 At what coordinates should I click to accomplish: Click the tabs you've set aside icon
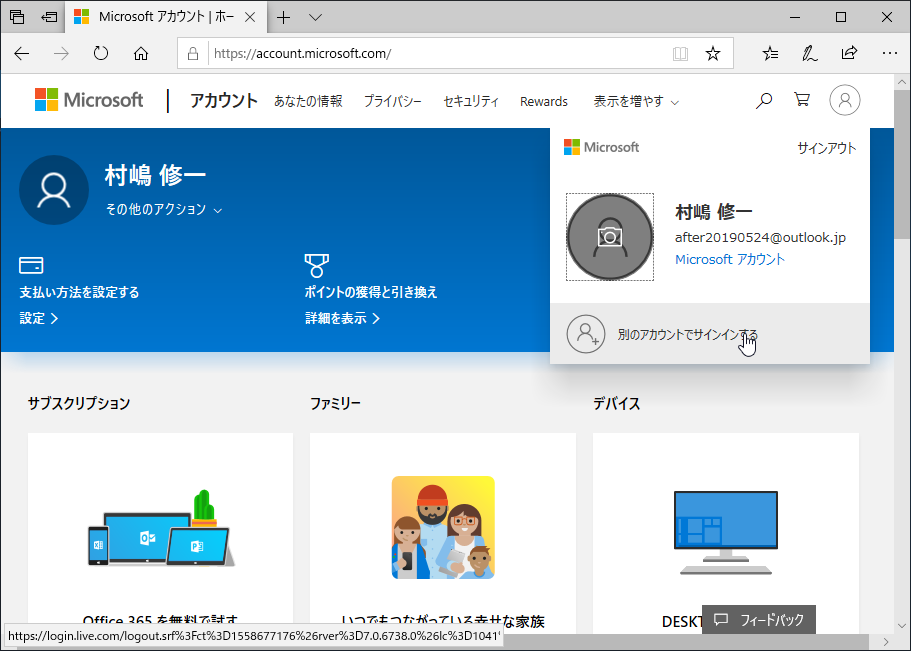pyautogui.click(x=17, y=17)
